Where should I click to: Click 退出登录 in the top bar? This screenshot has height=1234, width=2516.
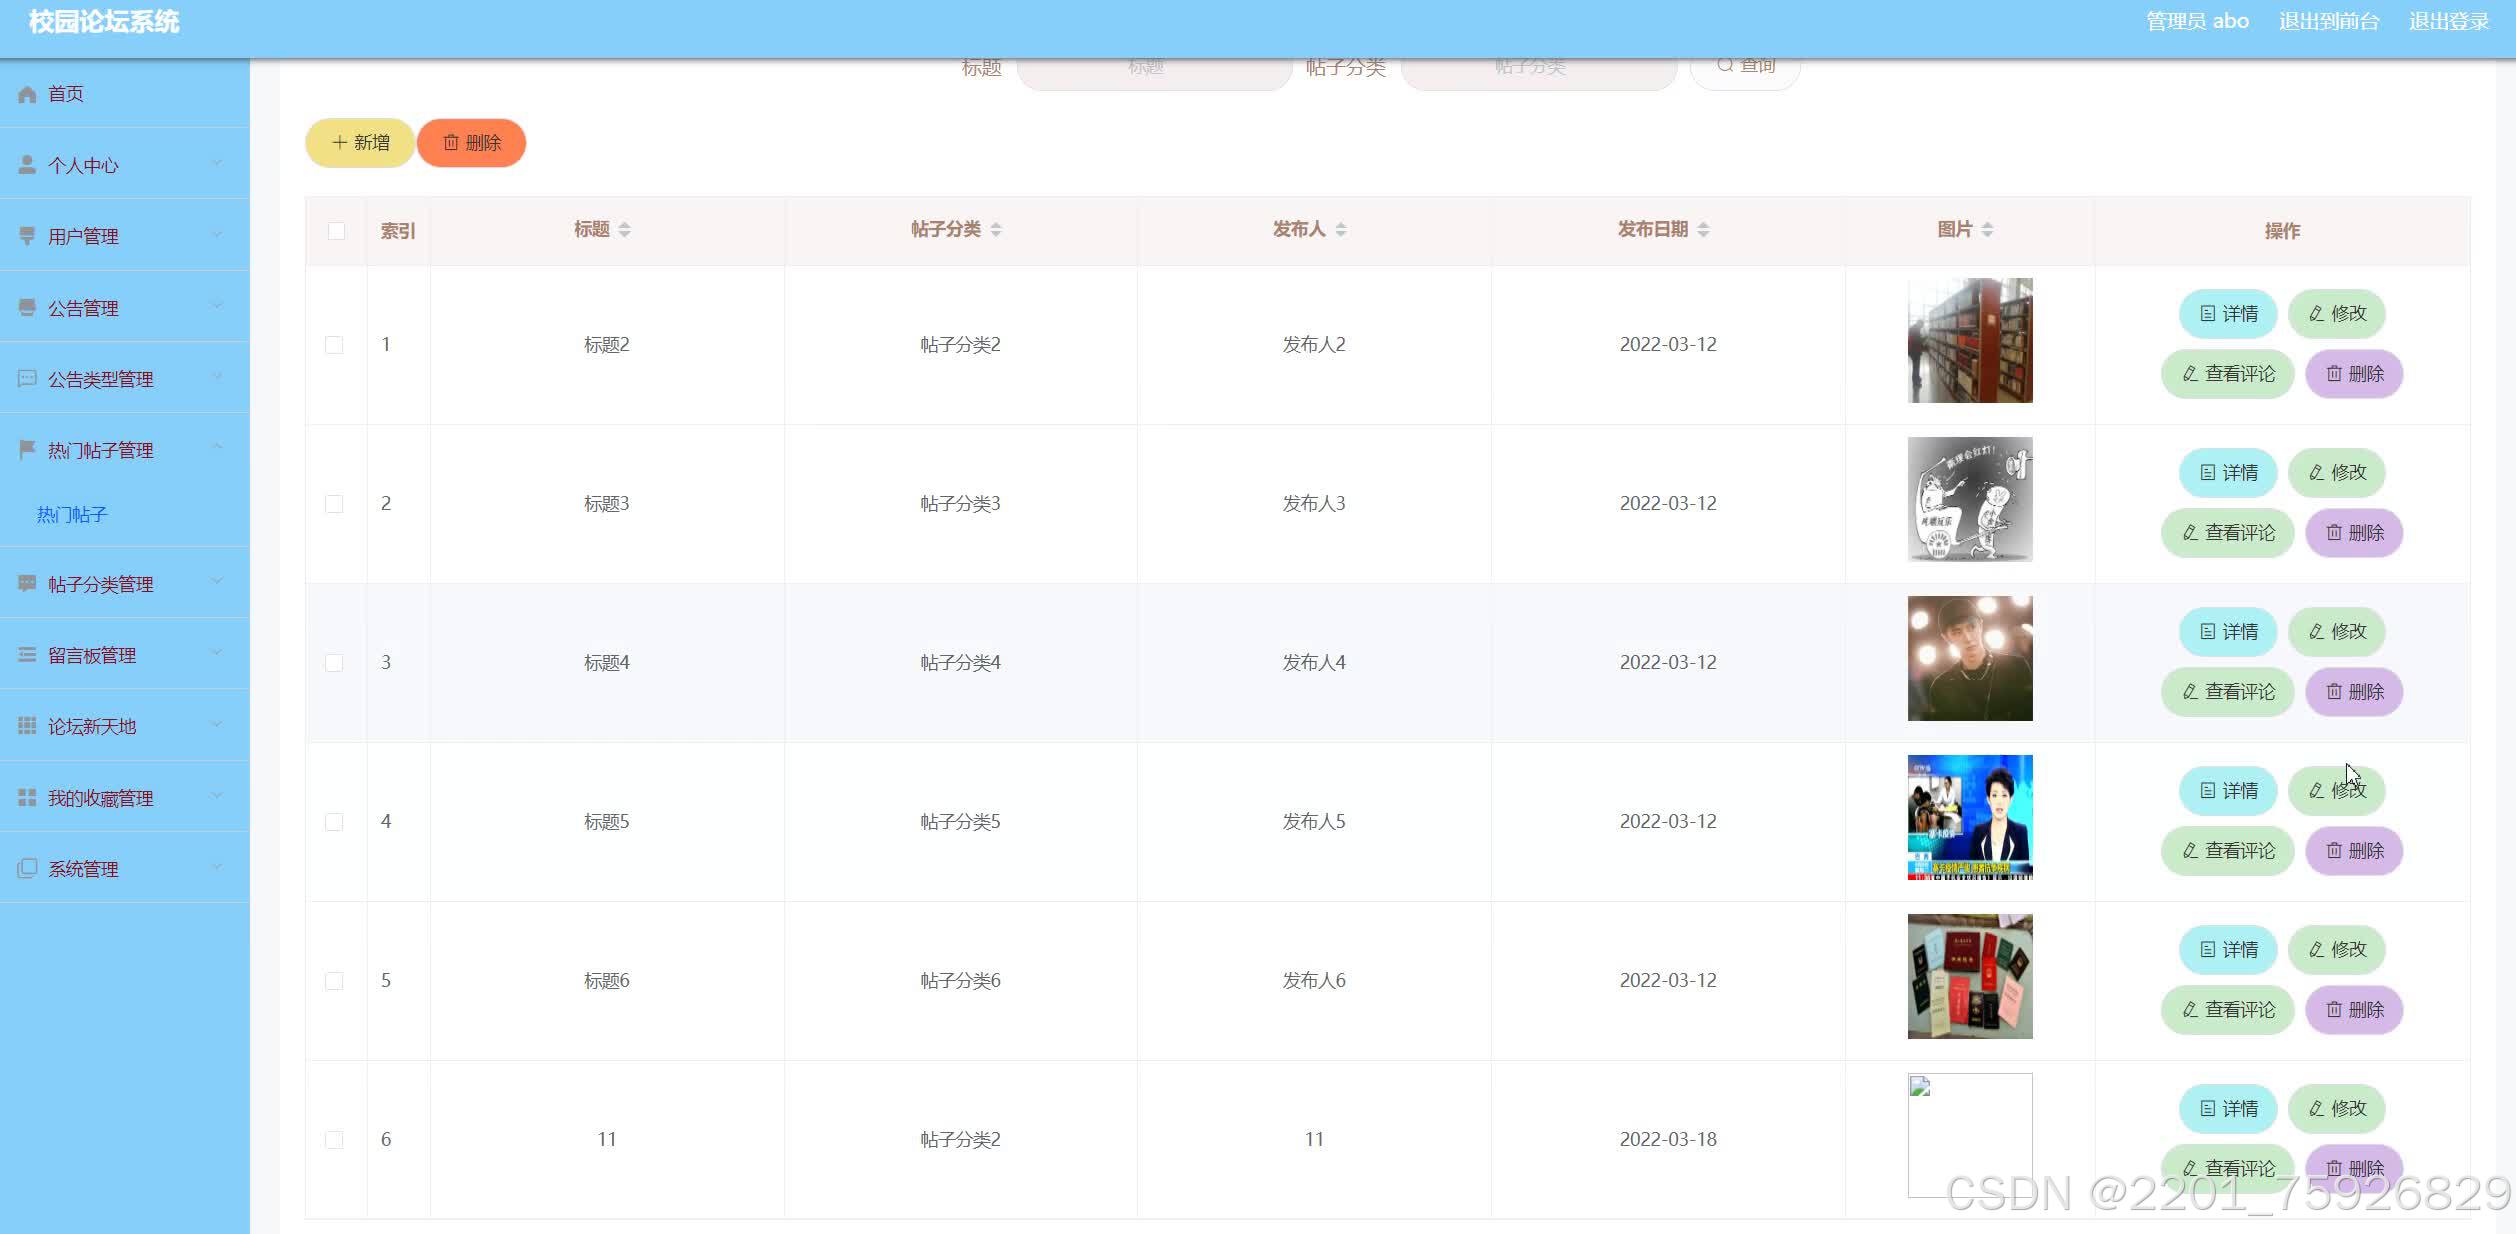click(x=2448, y=22)
